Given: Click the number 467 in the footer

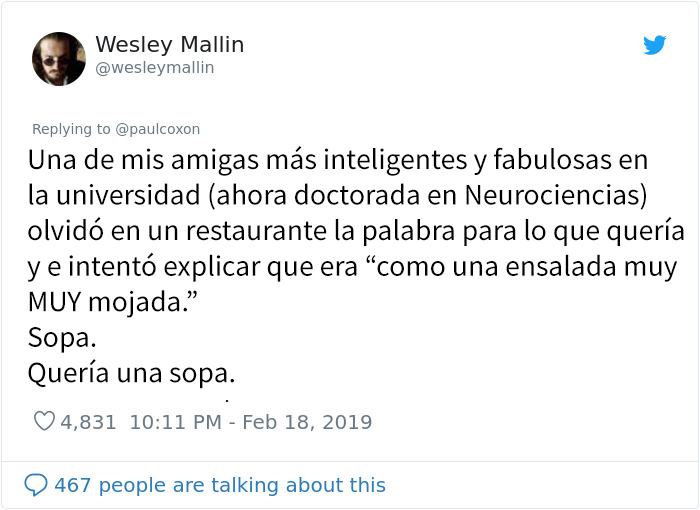Looking at the screenshot, I should click(73, 485).
